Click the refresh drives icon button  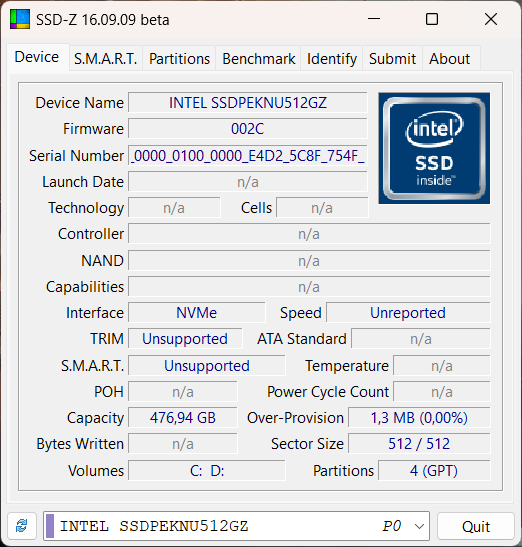(22, 526)
